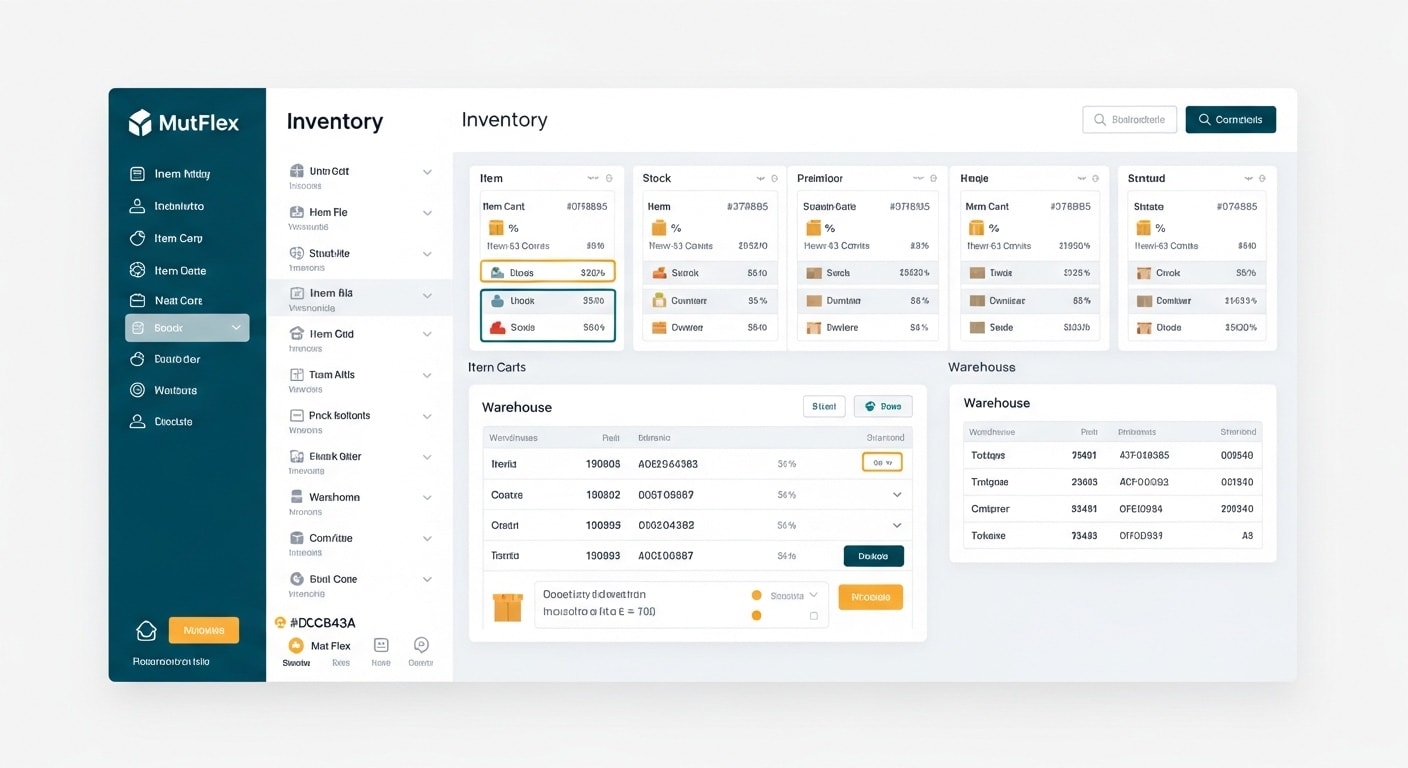1408x768 pixels.
Task: Open the orange-outlined dropdown in Iterila row
Action: coord(882,462)
